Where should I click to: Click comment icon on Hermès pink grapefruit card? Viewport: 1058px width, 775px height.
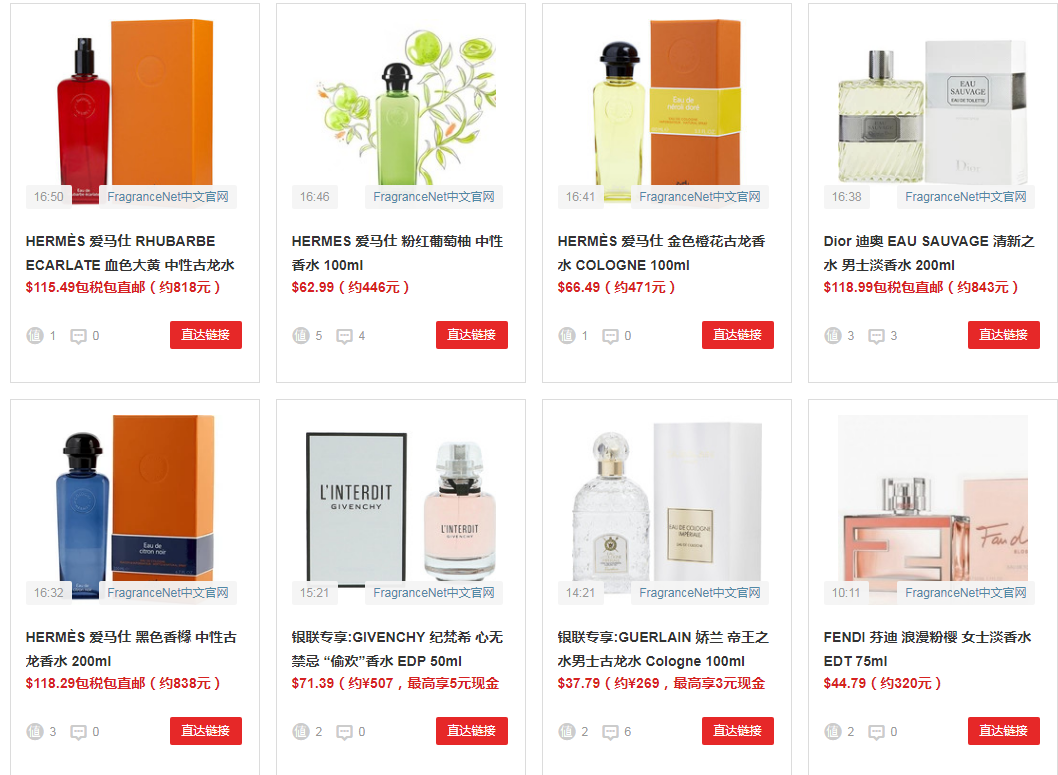(x=345, y=336)
